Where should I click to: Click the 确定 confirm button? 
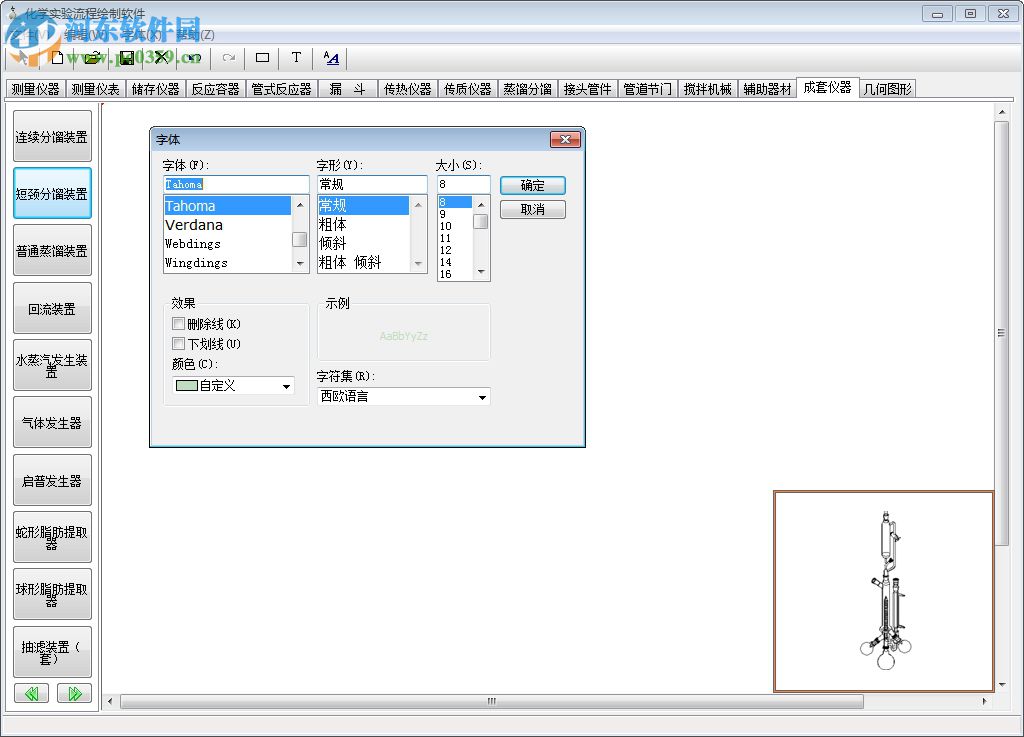point(533,185)
